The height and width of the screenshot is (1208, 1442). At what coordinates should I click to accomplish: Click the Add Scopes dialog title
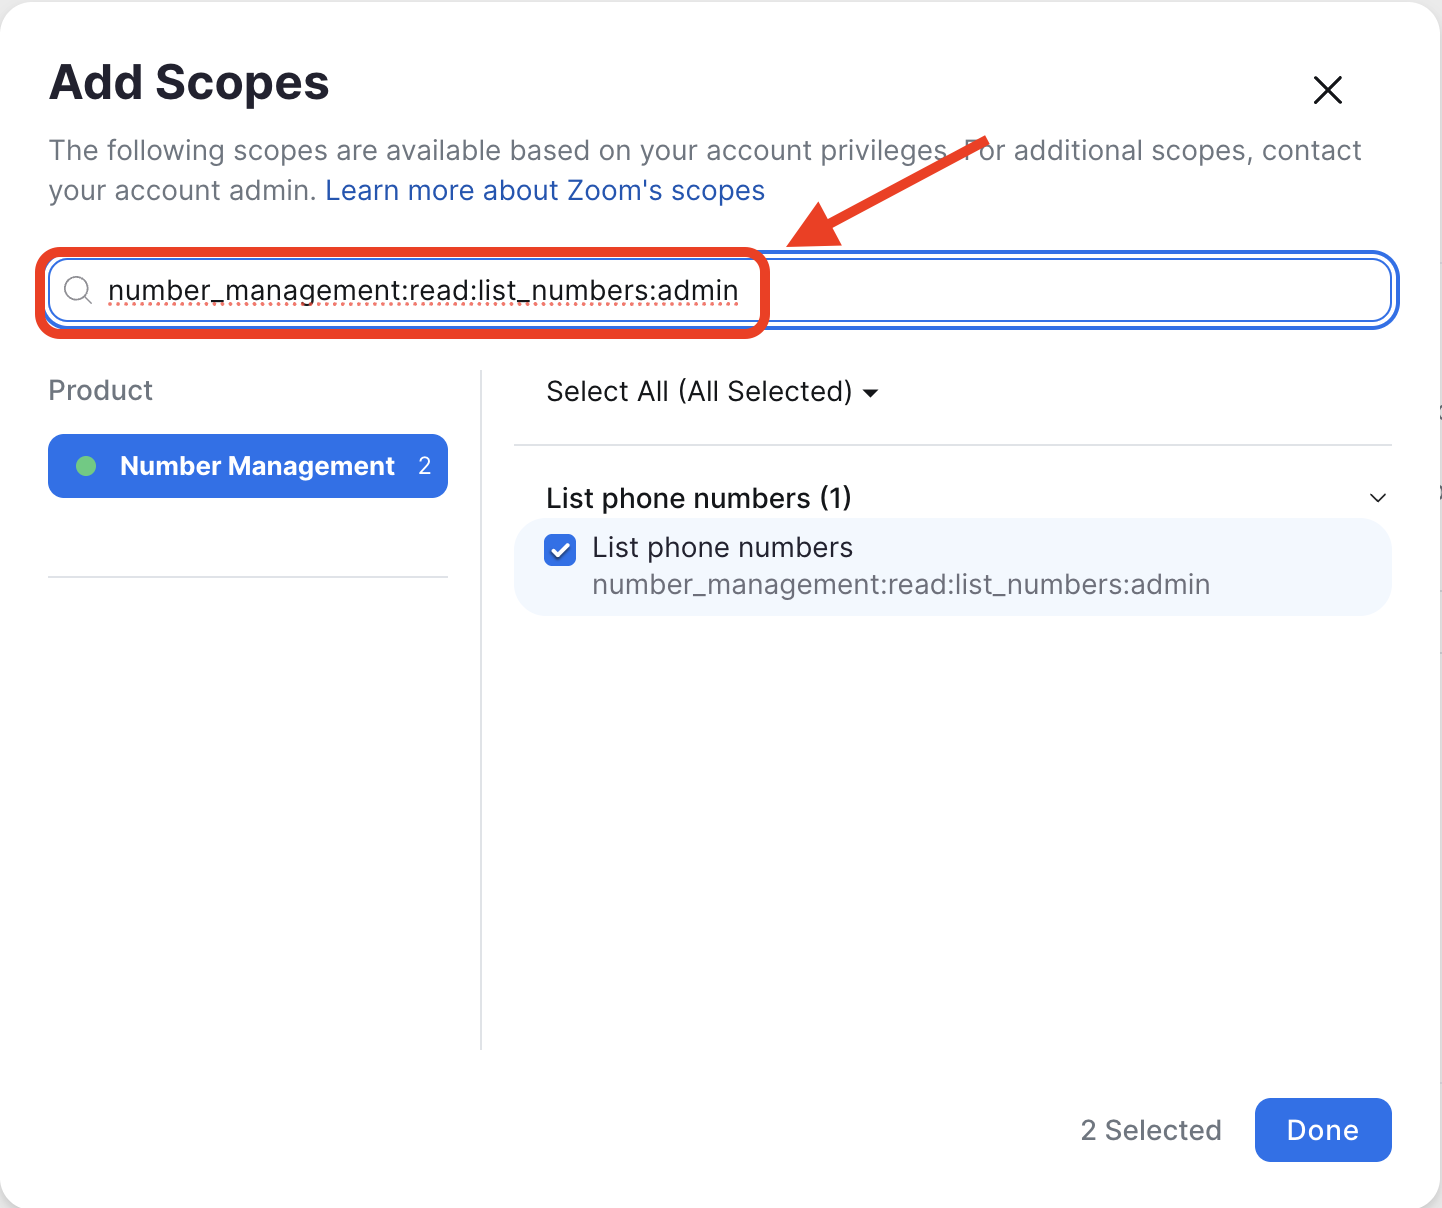[189, 82]
